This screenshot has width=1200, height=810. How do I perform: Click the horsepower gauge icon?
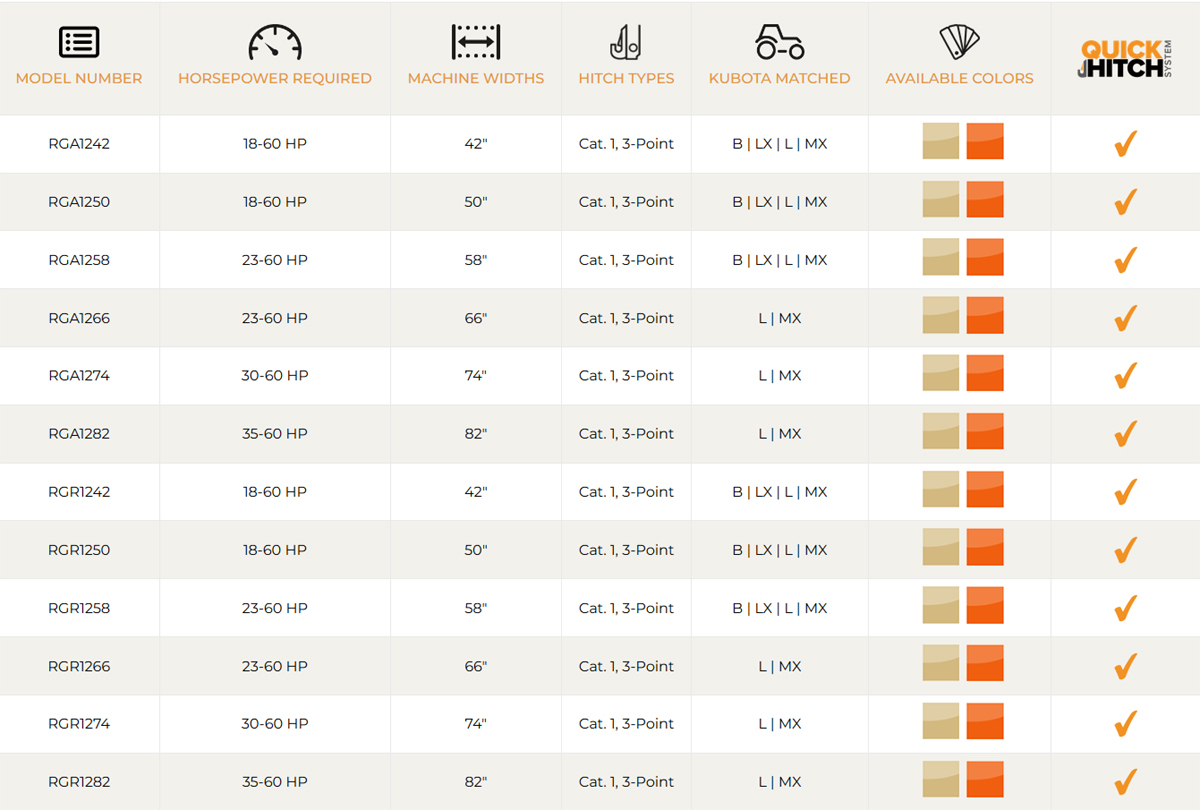pos(275,42)
